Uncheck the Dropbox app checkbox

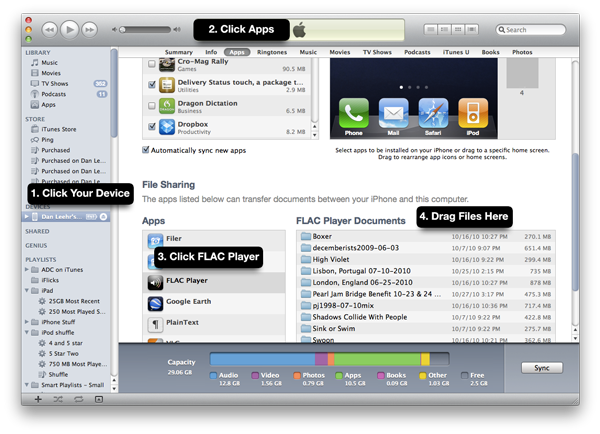[152, 126]
